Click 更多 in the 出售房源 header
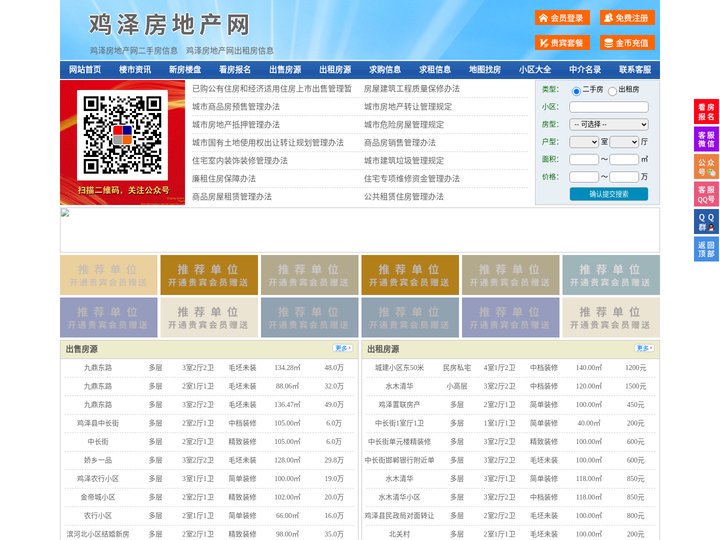Viewport: 720px width, 540px height. coord(343,349)
